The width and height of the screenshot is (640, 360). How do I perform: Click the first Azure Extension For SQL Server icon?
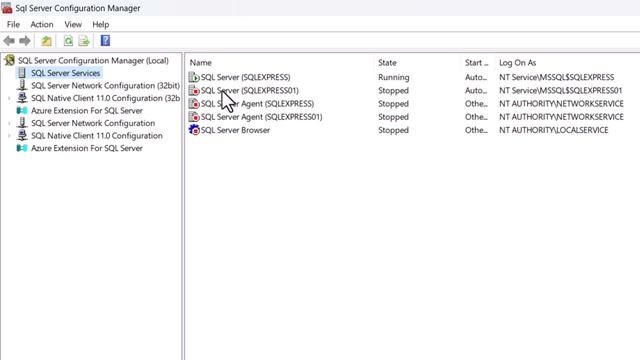(22, 111)
